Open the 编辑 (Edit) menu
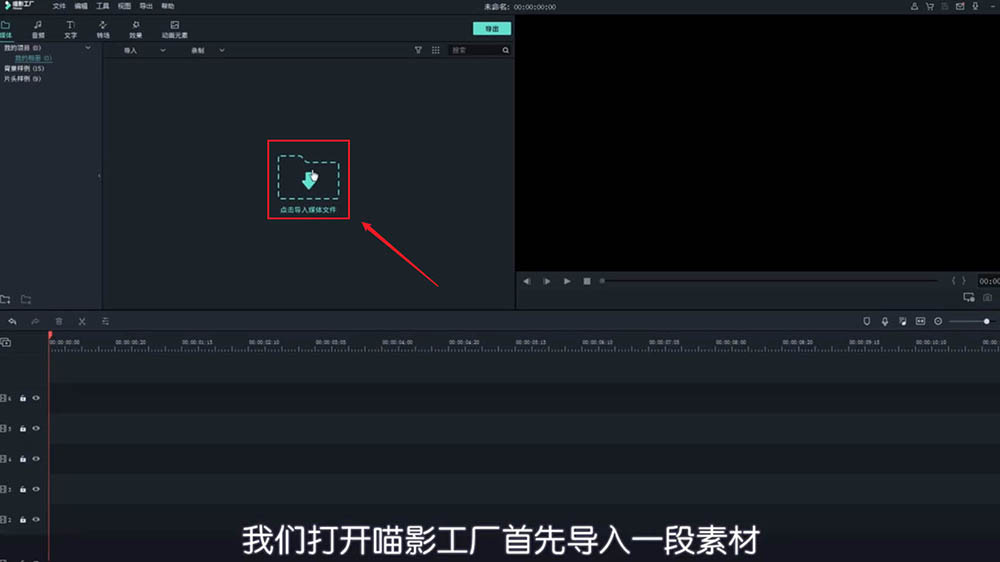The height and width of the screenshot is (562, 1000). [x=81, y=6]
